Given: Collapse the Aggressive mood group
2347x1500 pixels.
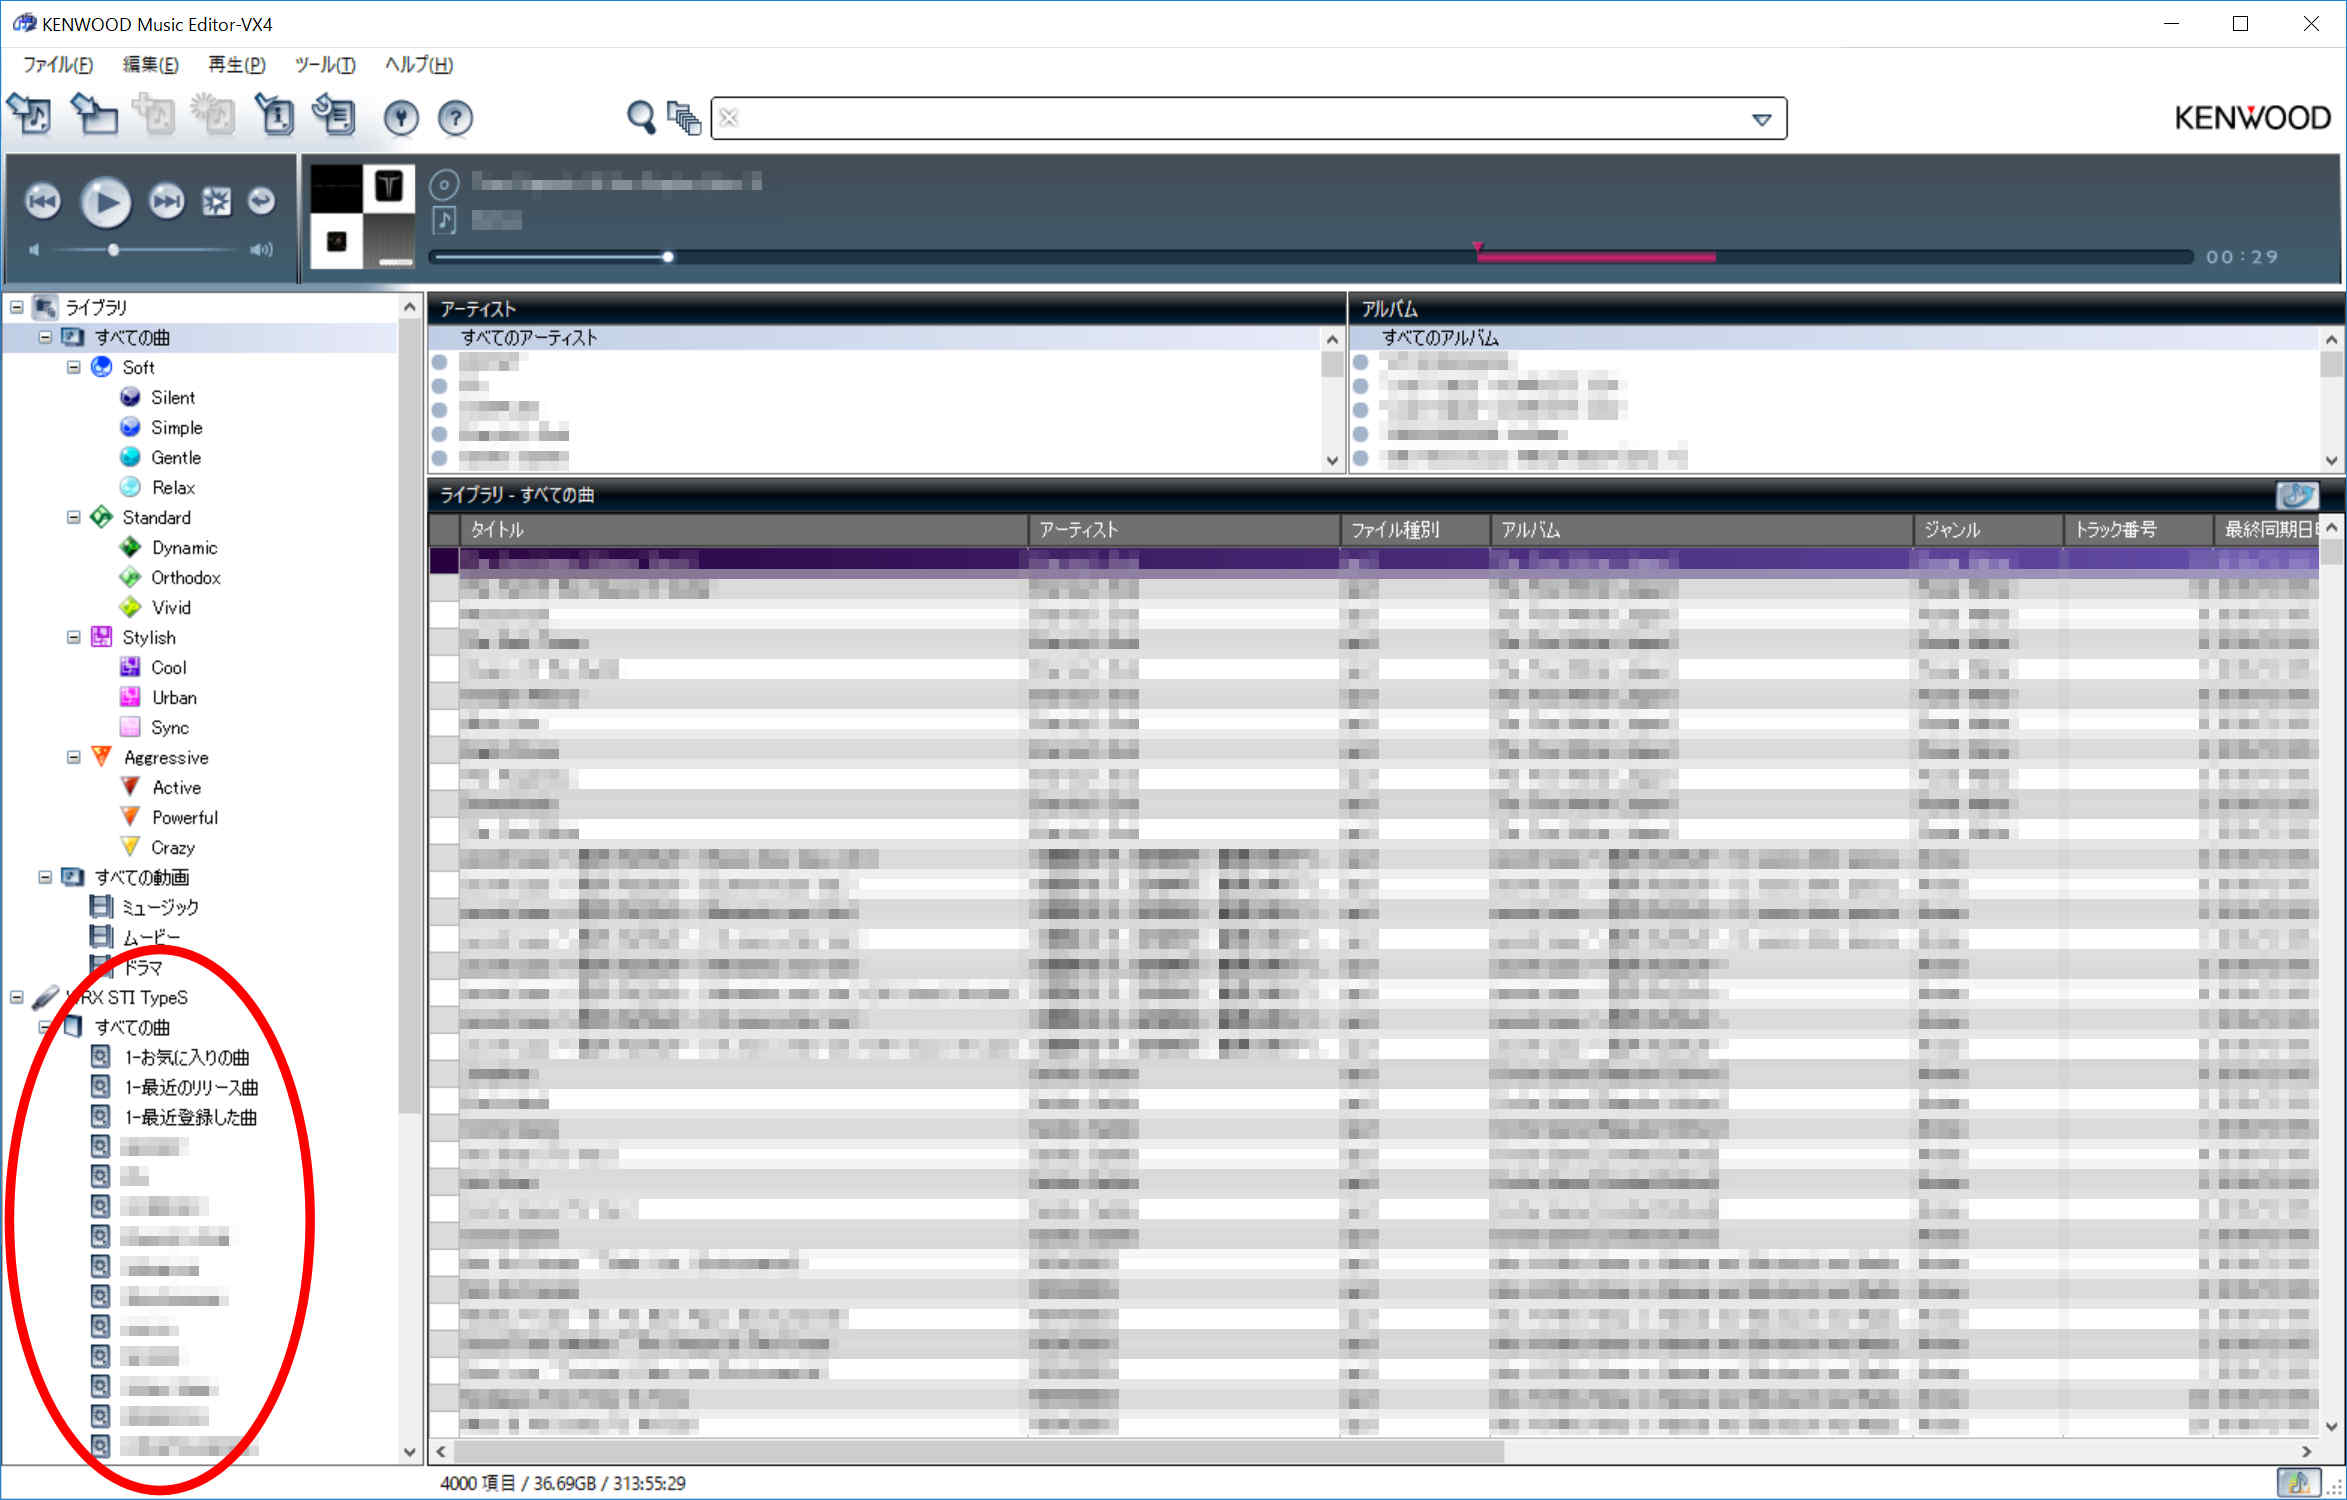Looking at the screenshot, I should pos(74,758).
